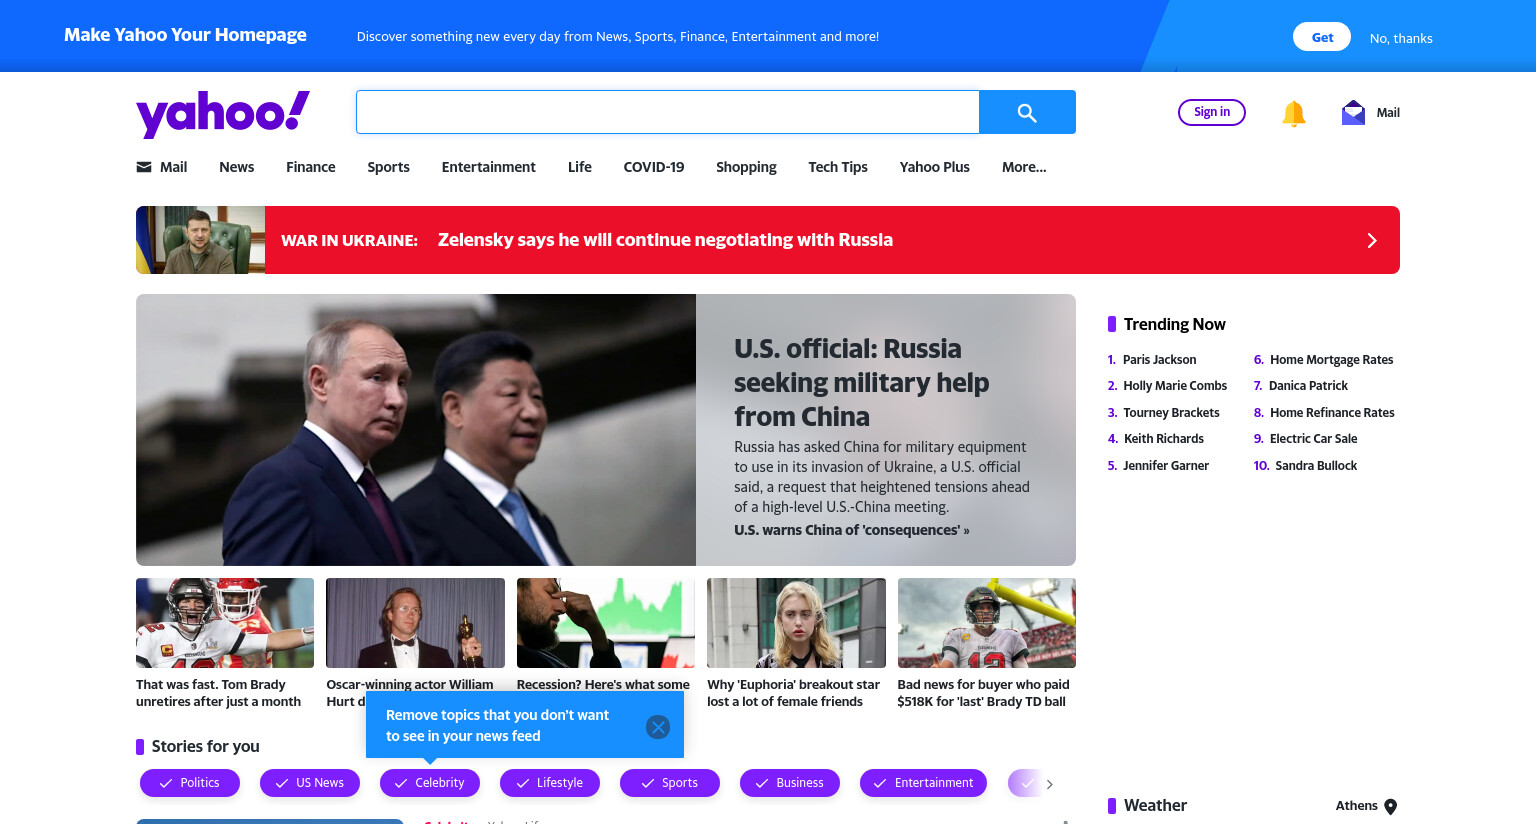This screenshot has width=1536, height=824.
Task: Open trending topic Danica Patrick
Action: (x=1308, y=386)
